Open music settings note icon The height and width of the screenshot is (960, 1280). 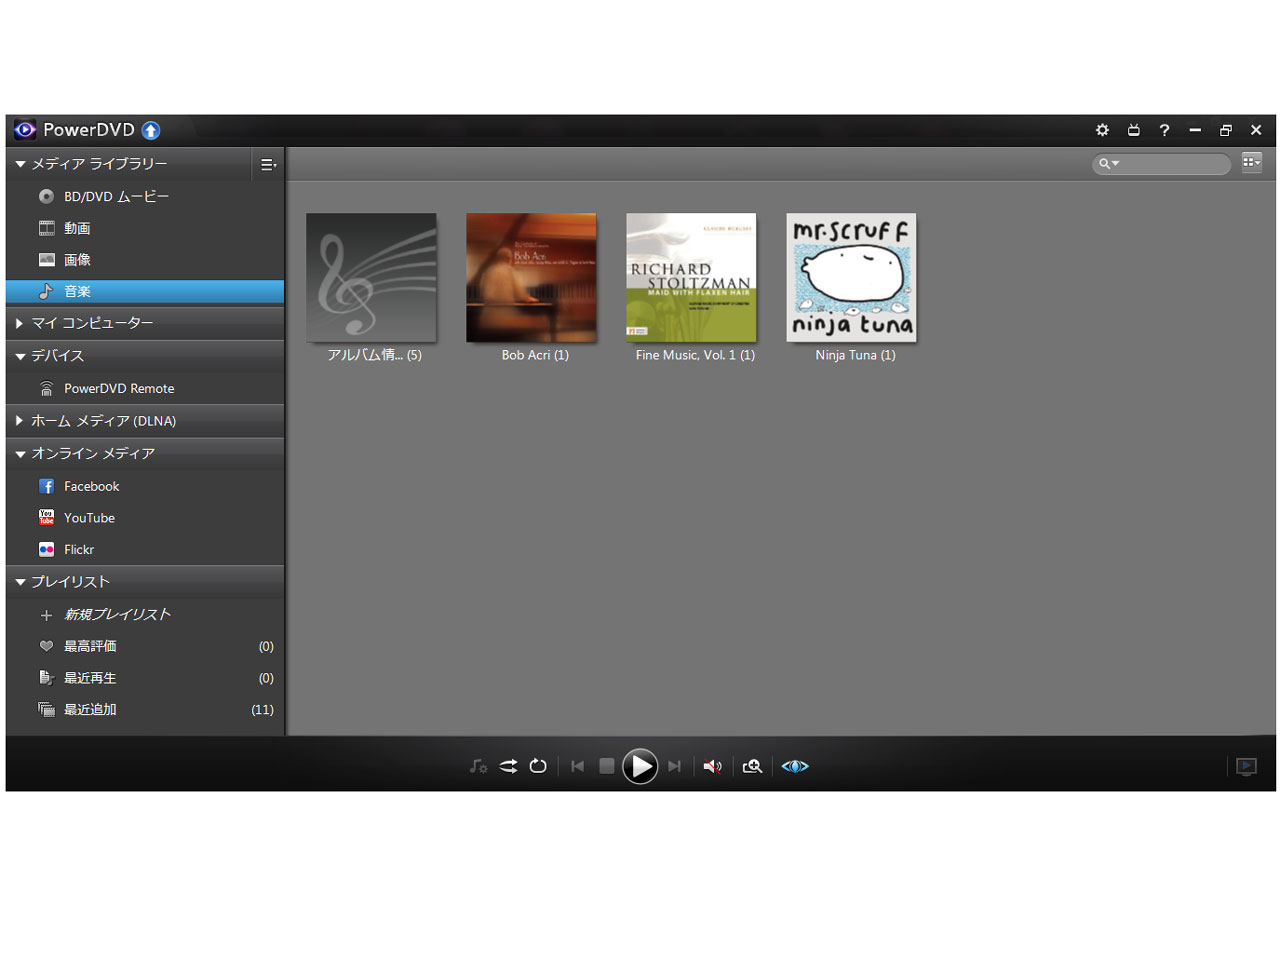tap(478, 766)
